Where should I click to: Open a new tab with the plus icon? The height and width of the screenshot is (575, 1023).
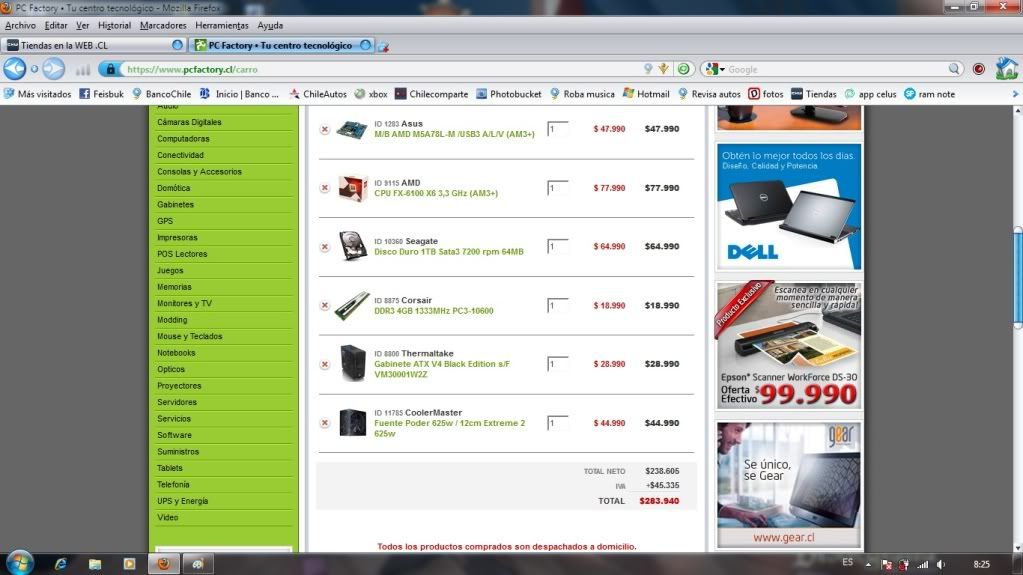point(384,46)
